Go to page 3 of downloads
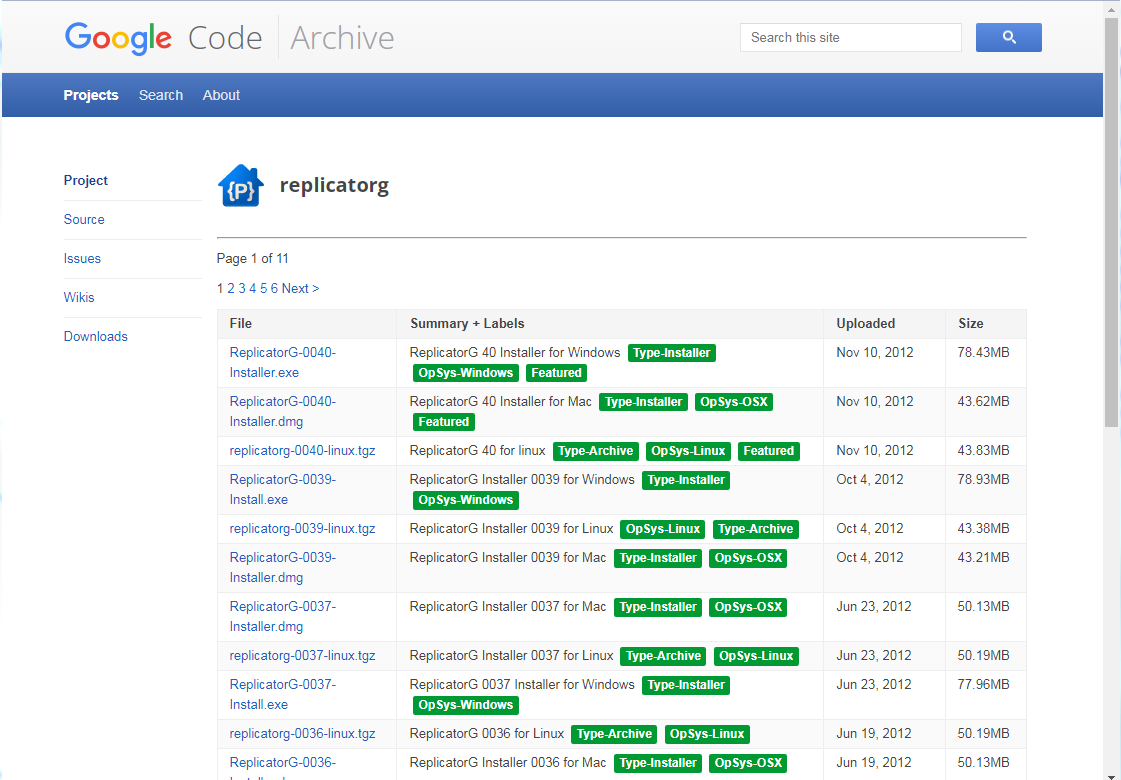 coord(242,288)
